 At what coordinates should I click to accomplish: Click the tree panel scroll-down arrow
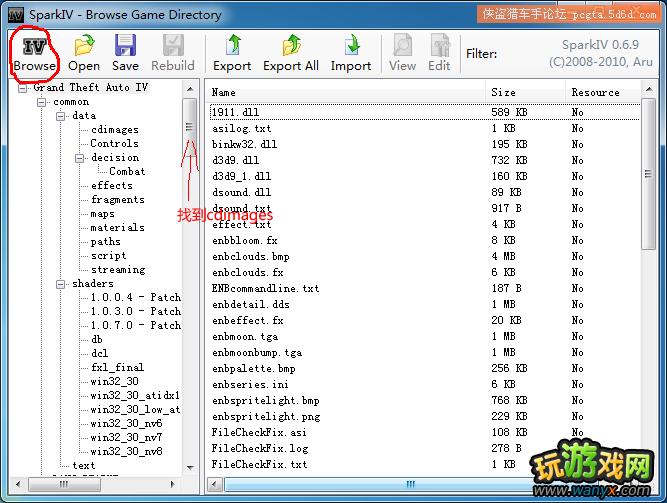[190, 468]
